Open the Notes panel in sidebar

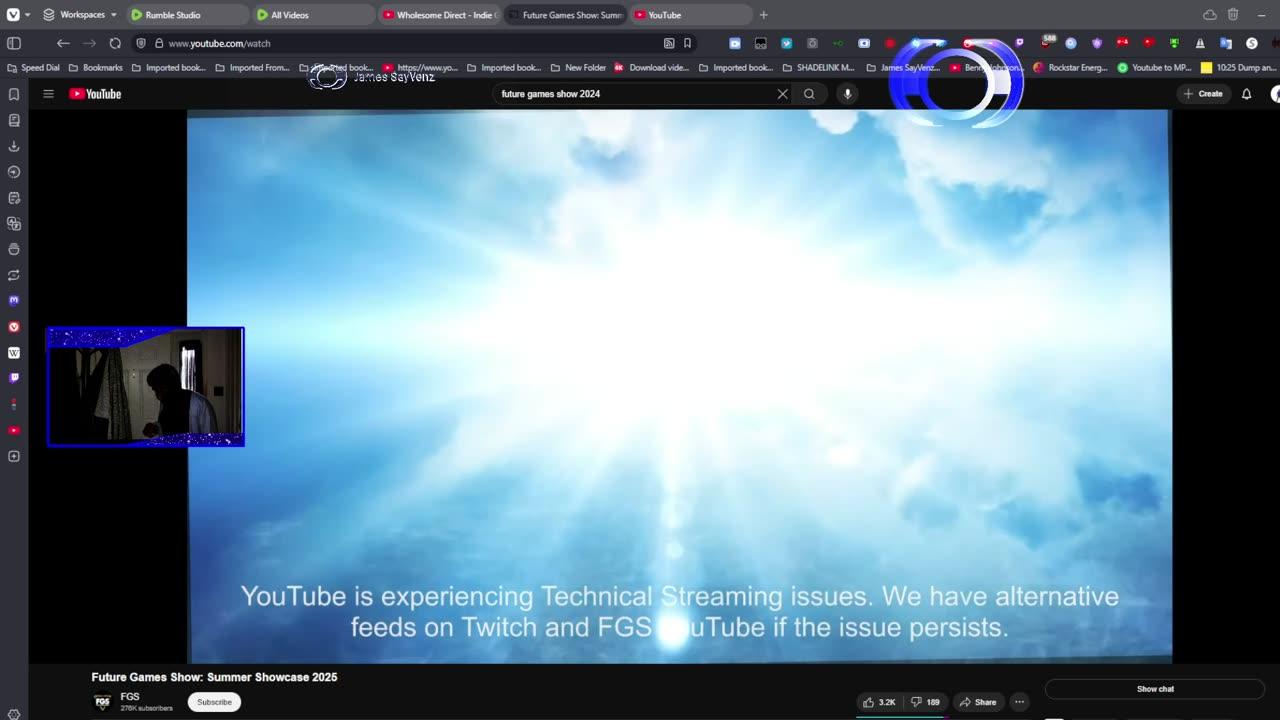click(14, 198)
